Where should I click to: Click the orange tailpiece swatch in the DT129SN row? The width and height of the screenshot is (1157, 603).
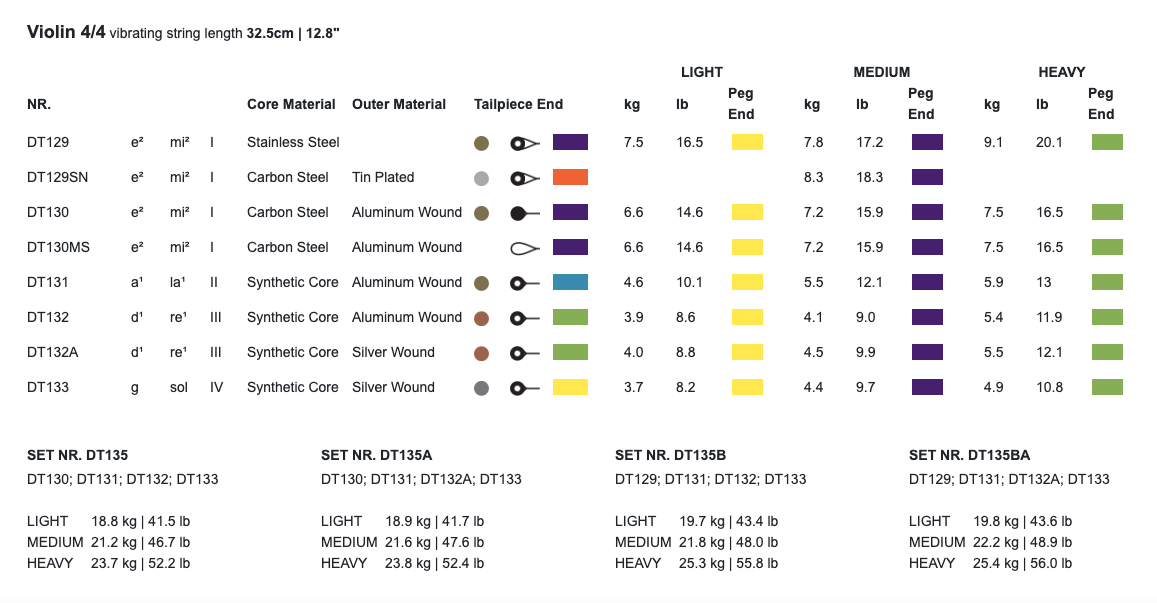pos(570,177)
